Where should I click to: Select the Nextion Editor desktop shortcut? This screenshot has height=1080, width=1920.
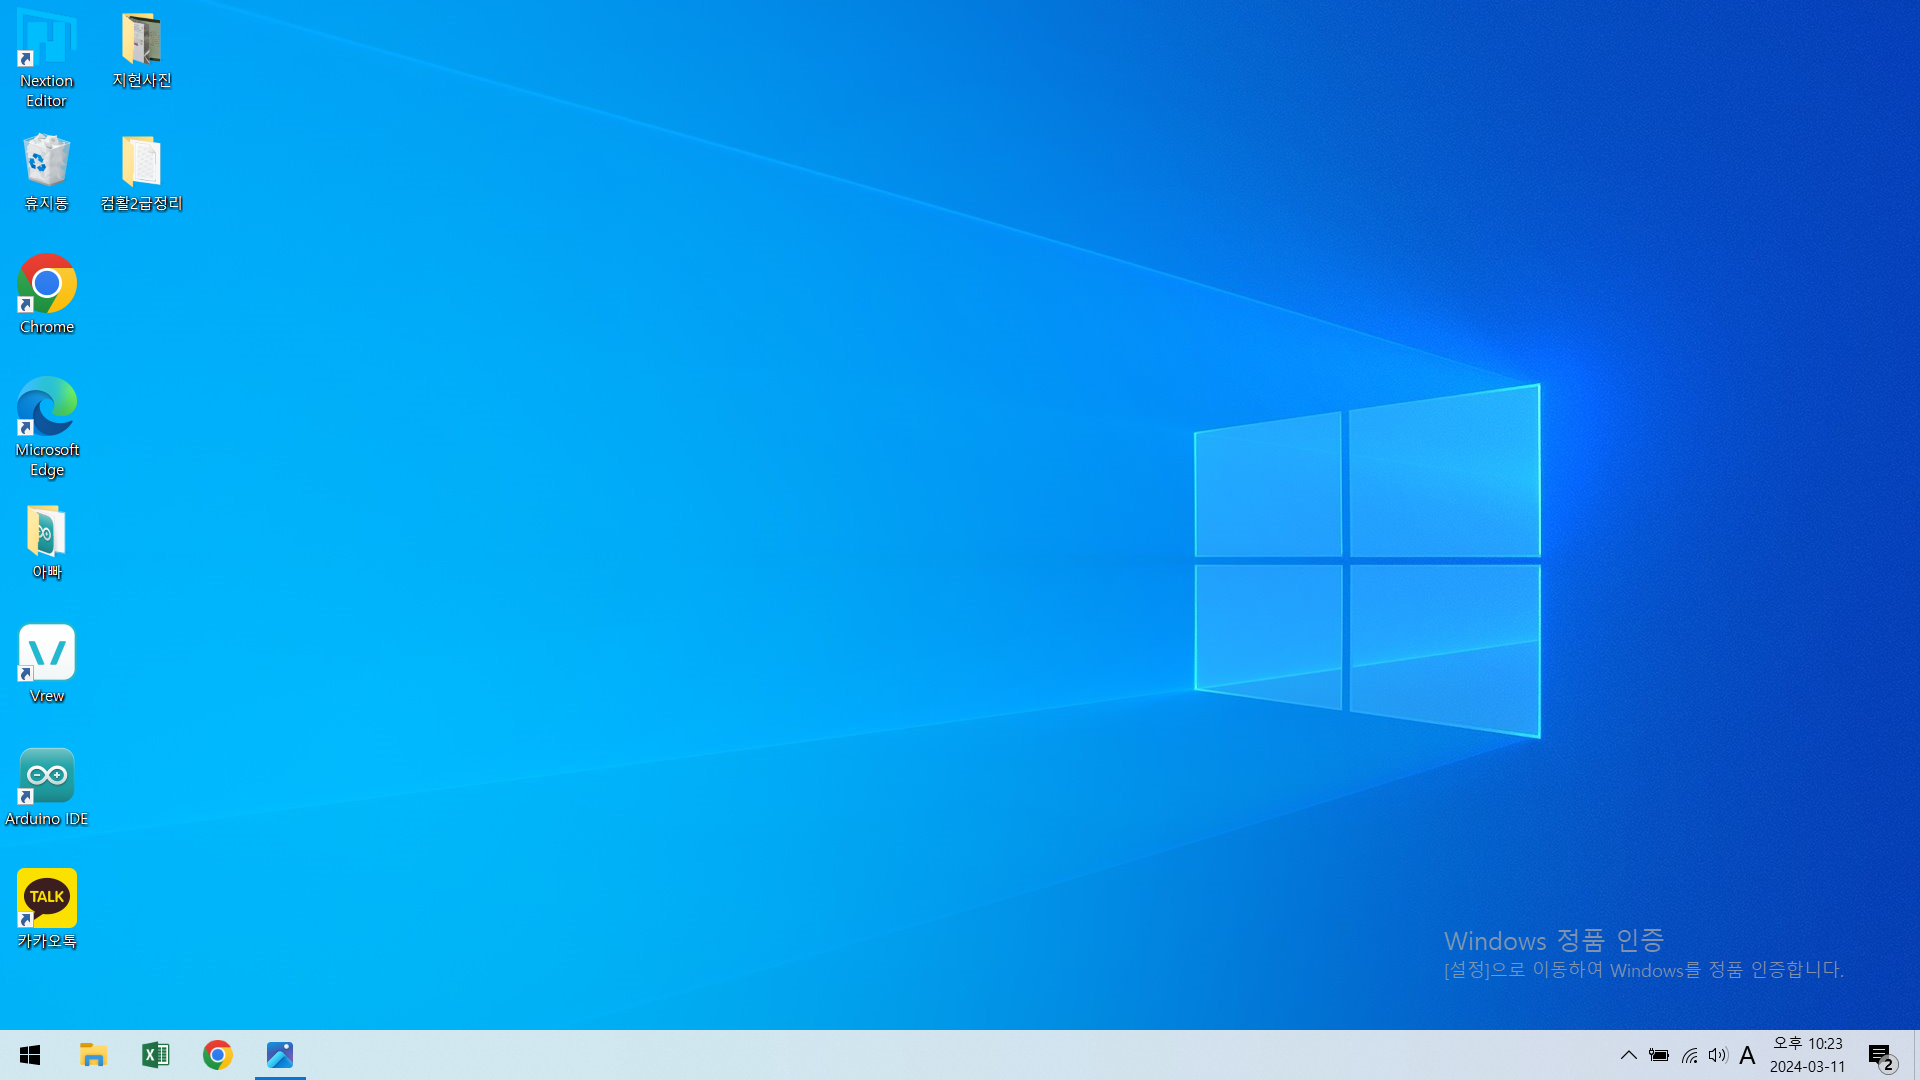(46, 58)
